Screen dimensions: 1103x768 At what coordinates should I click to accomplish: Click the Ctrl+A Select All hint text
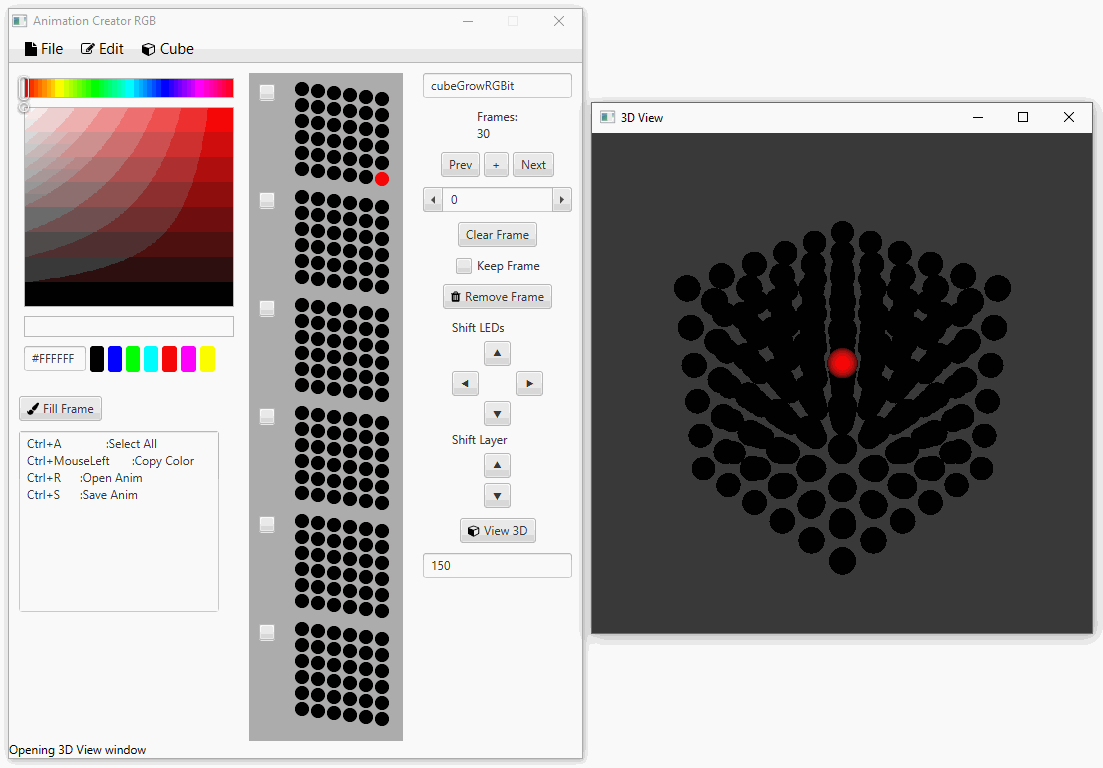click(91, 444)
